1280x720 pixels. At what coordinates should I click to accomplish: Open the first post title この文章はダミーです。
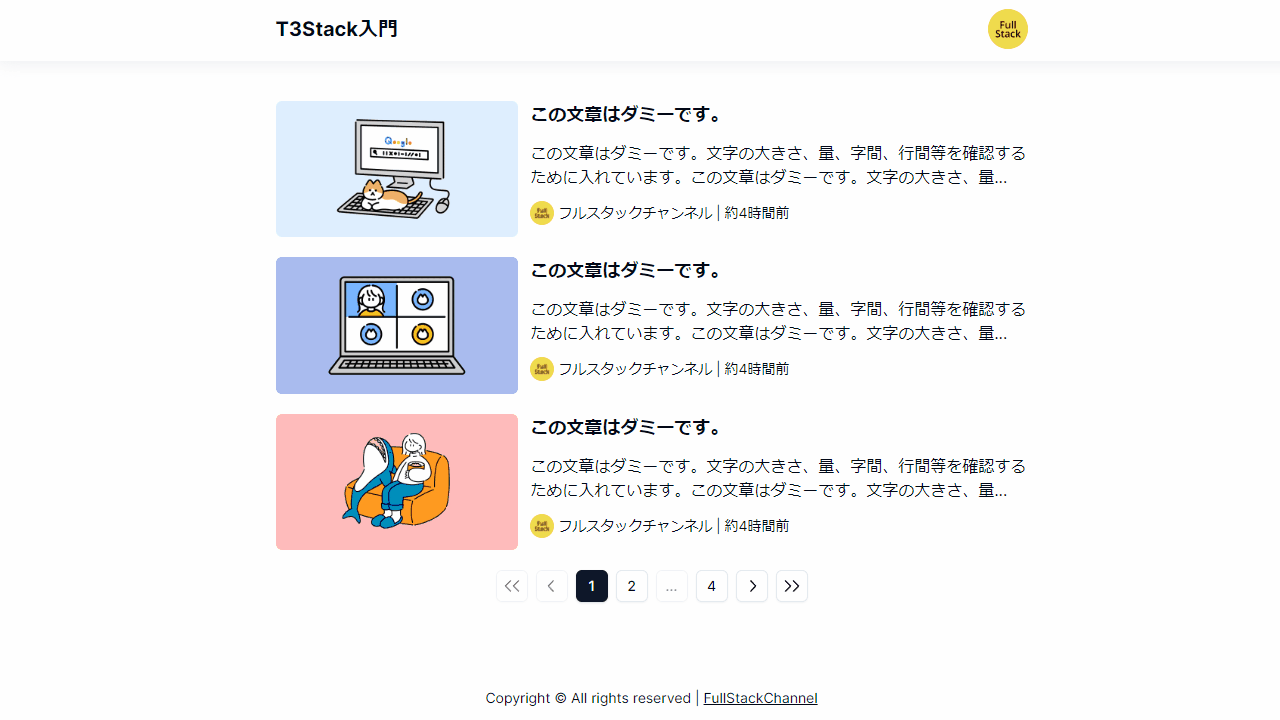(x=627, y=114)
